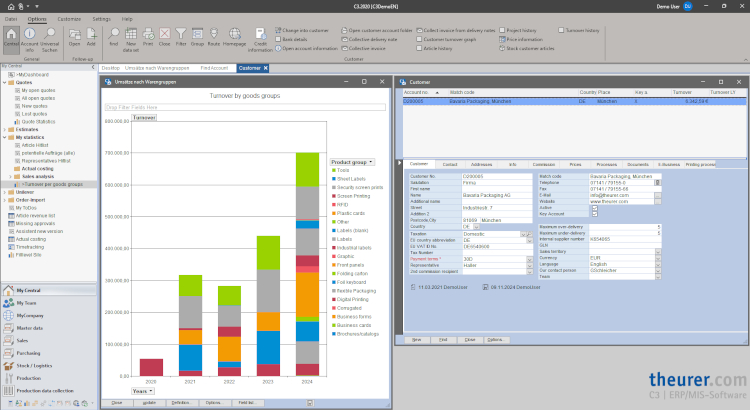Open the Production module in the sidebar
Image resolution: width=750 pixels, height=410 pixels.
29,378
